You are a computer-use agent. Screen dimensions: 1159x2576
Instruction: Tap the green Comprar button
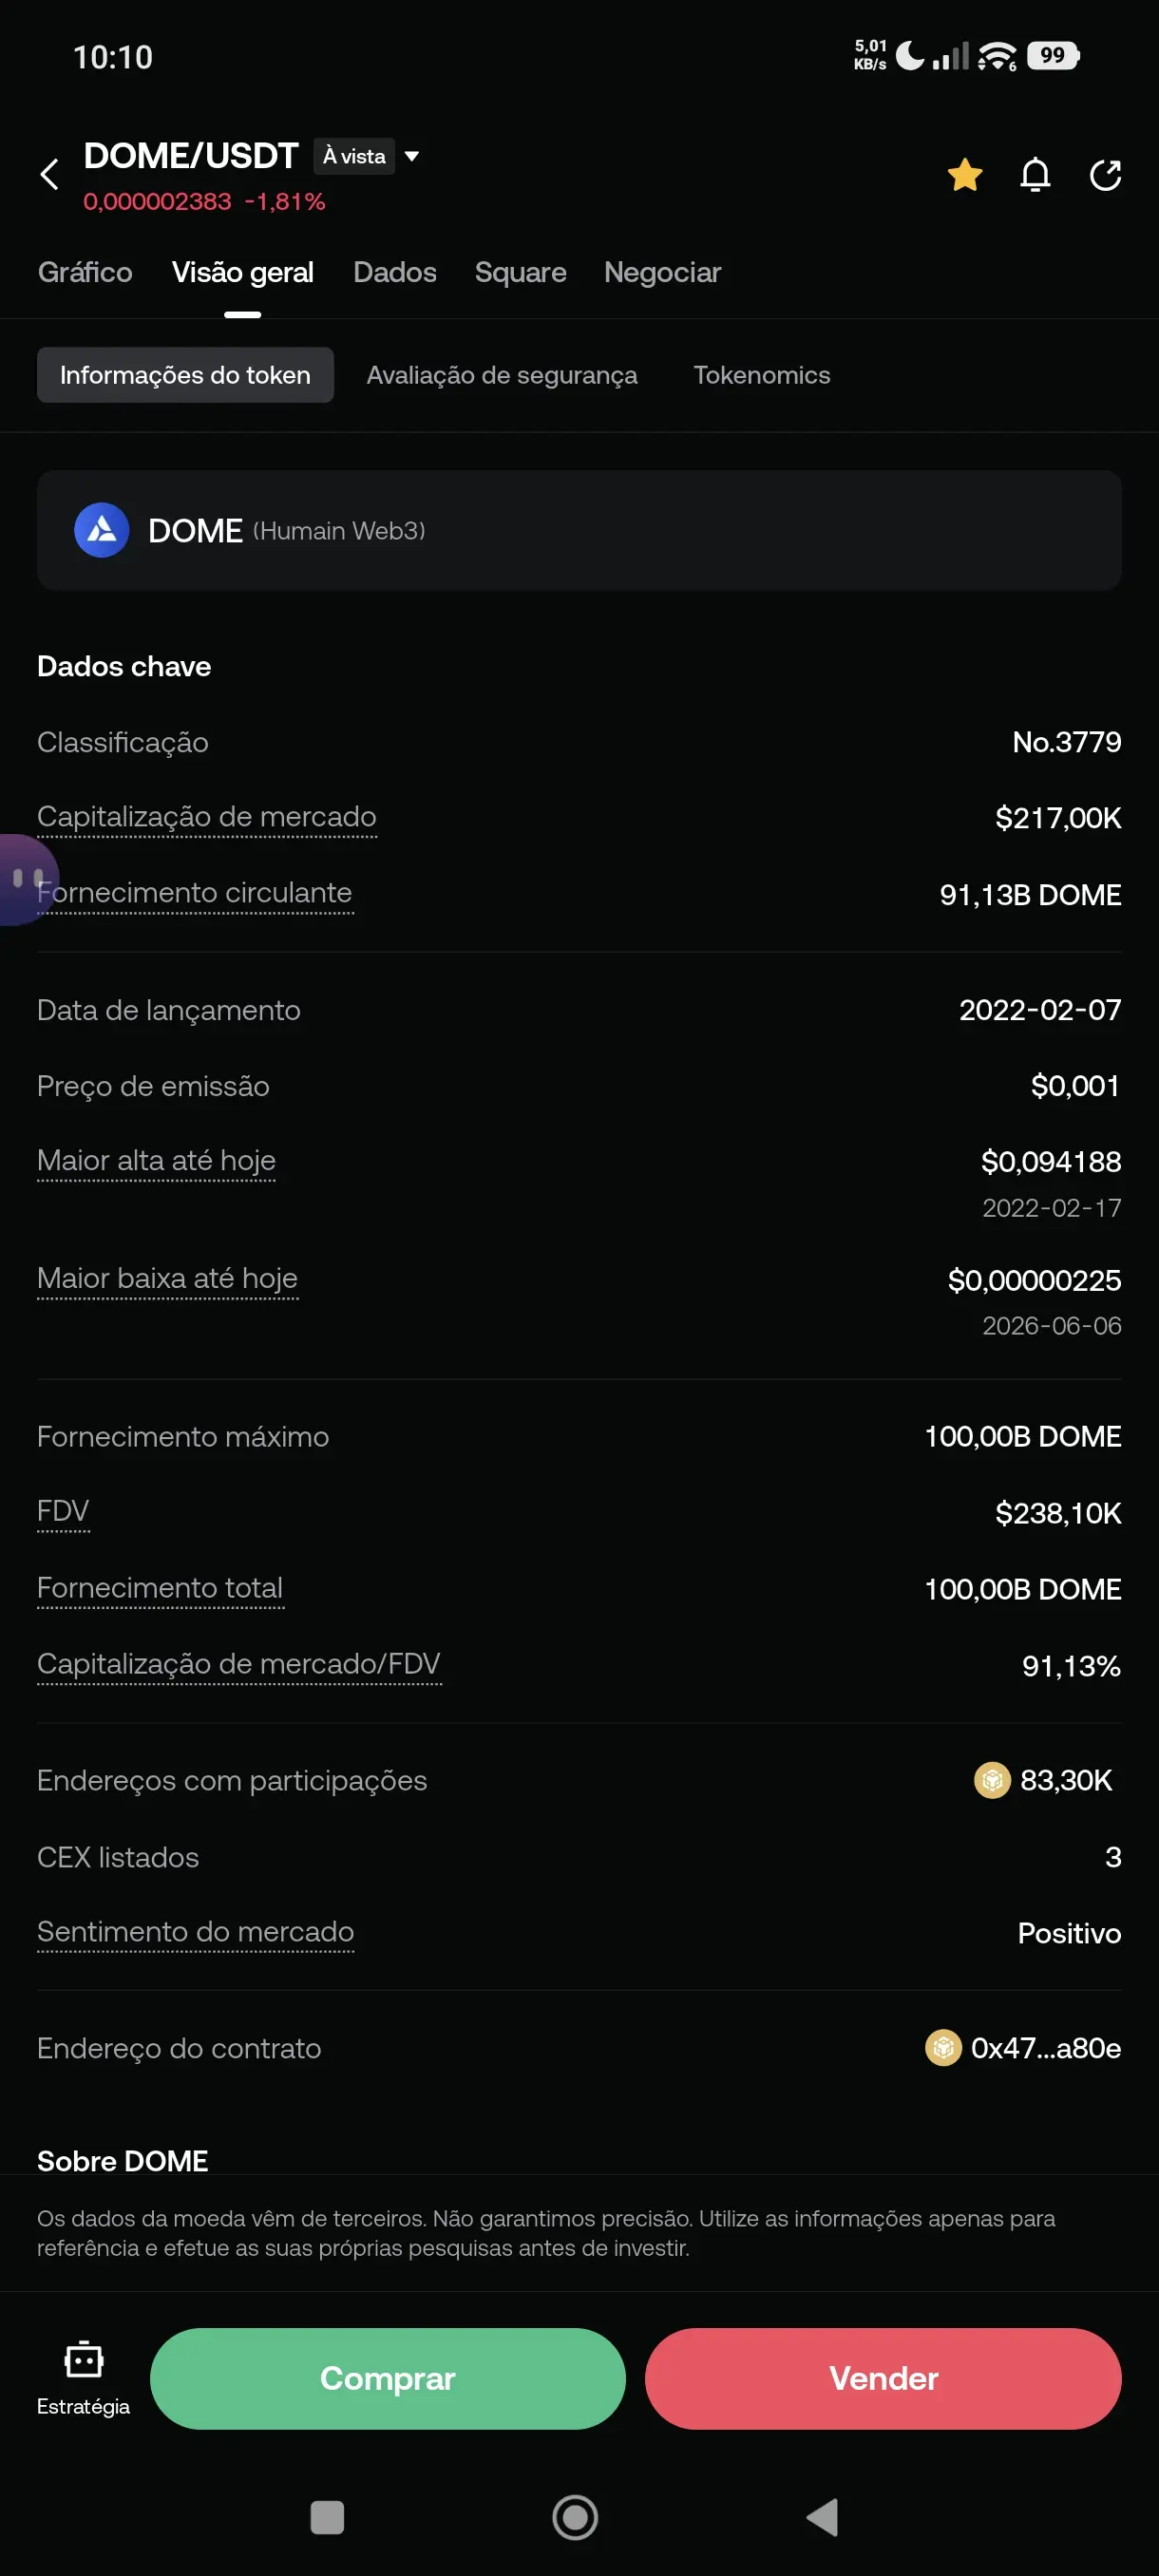click(387, 2378)
